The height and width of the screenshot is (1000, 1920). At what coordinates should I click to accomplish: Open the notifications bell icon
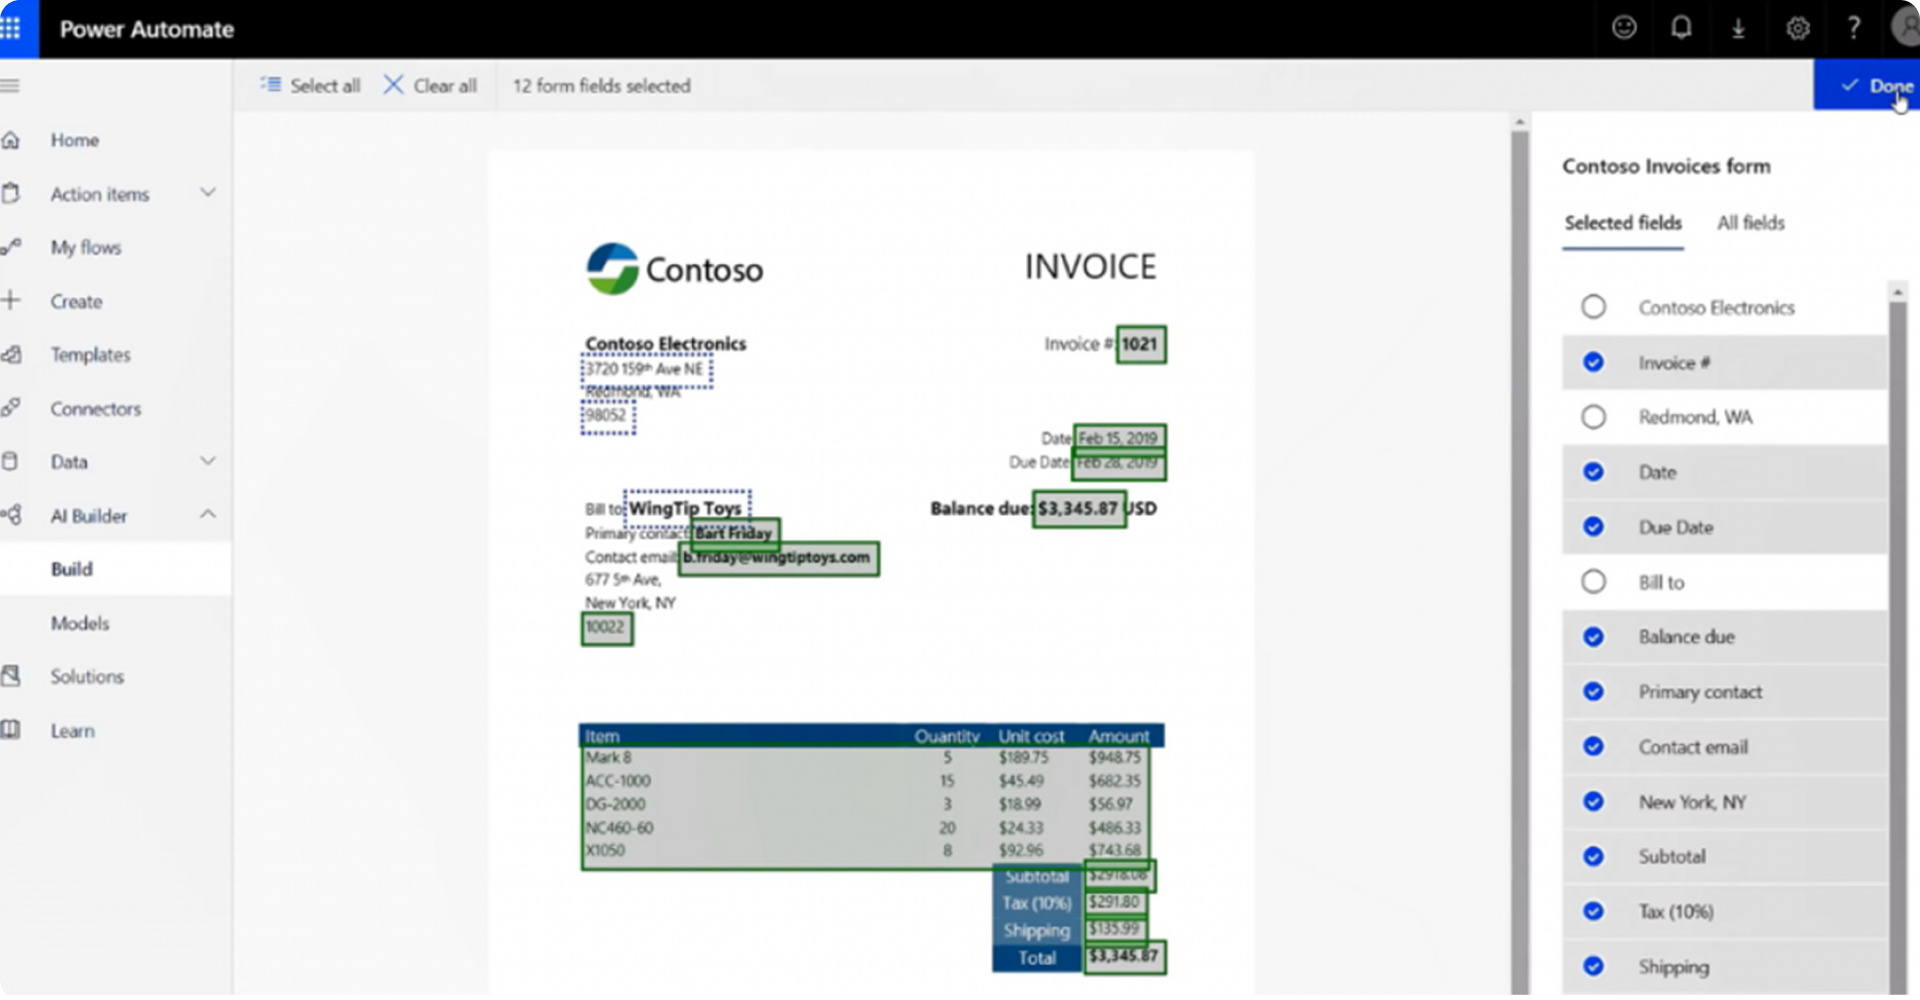click(x=1681, y=28)
